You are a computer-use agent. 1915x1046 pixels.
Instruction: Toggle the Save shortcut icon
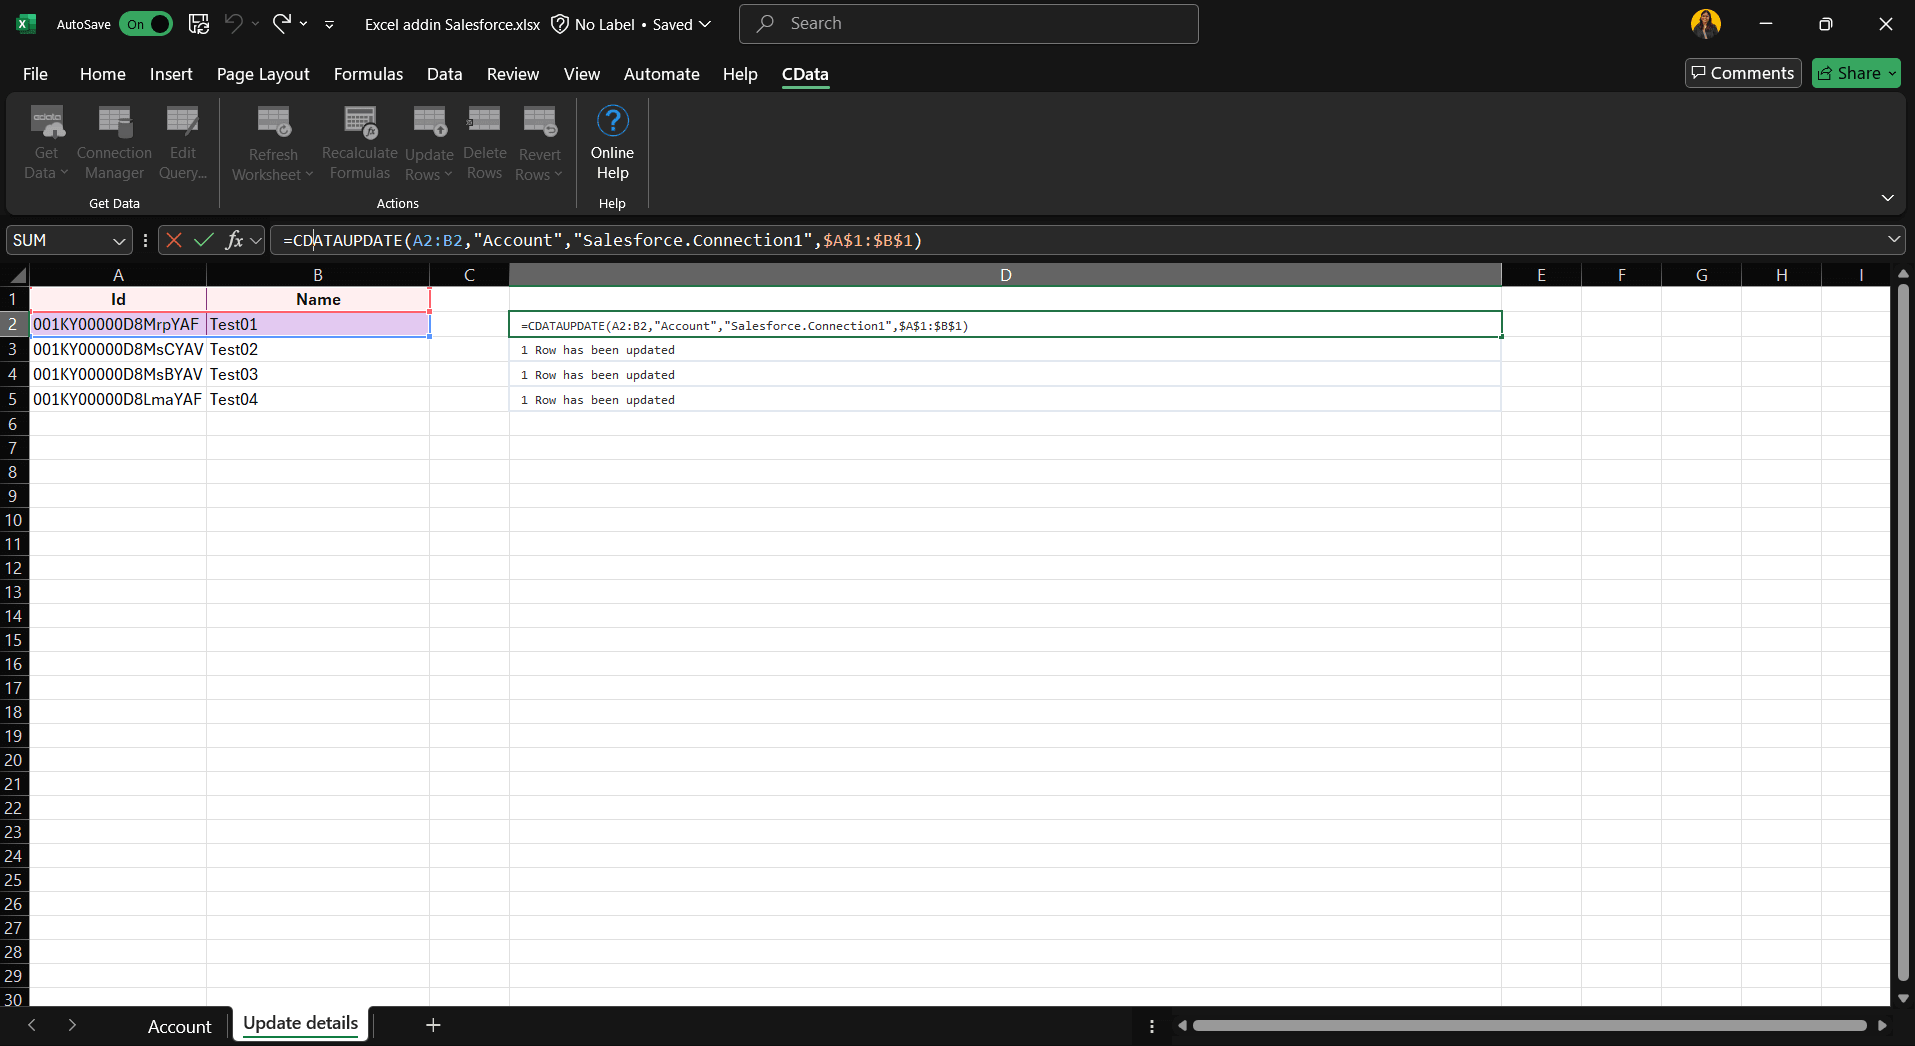click(198, 23)
